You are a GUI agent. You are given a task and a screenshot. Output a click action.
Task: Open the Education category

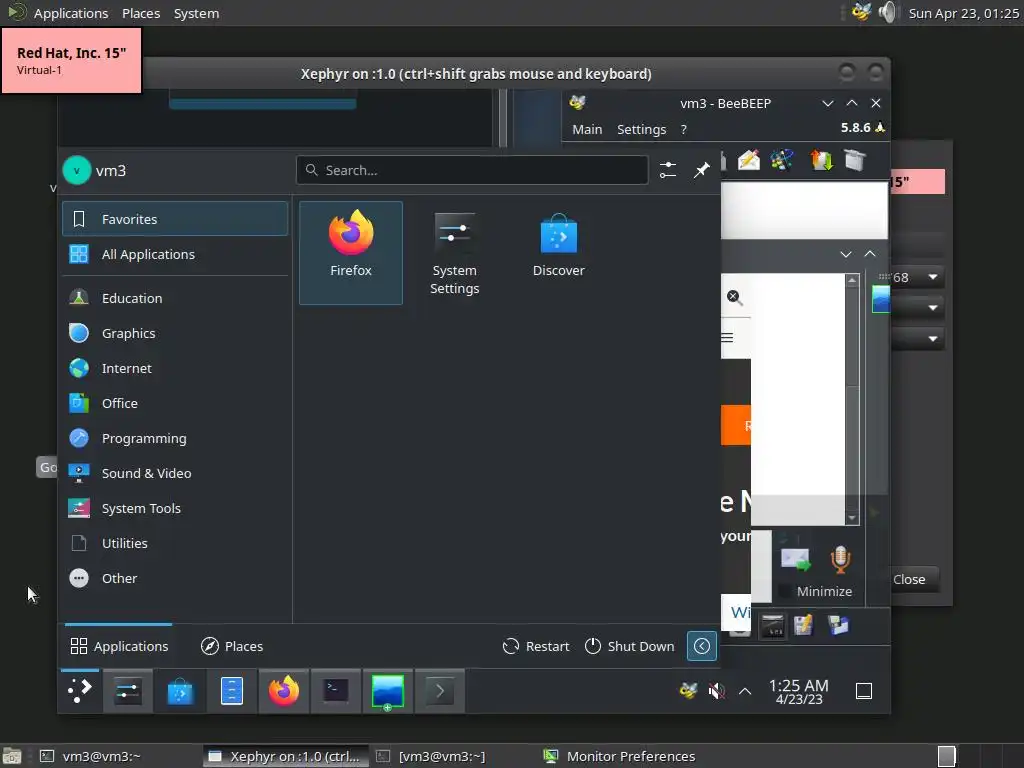pyautogui.click(x=174, y=298)
